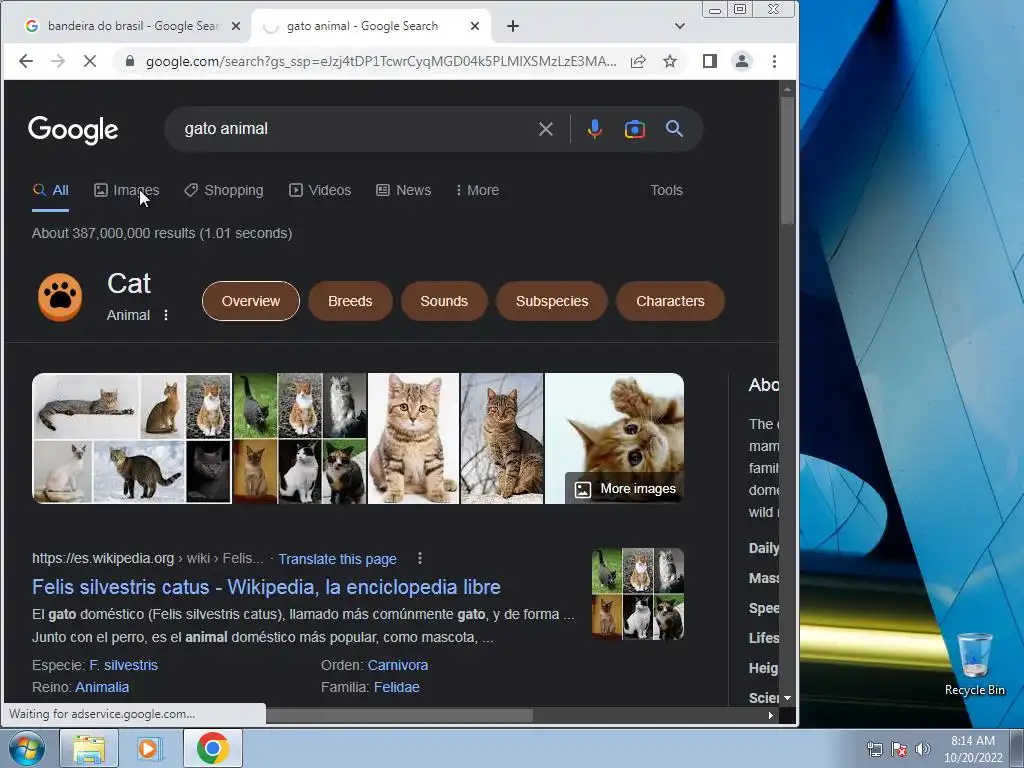Open the search Tools options

pos(666,191)
